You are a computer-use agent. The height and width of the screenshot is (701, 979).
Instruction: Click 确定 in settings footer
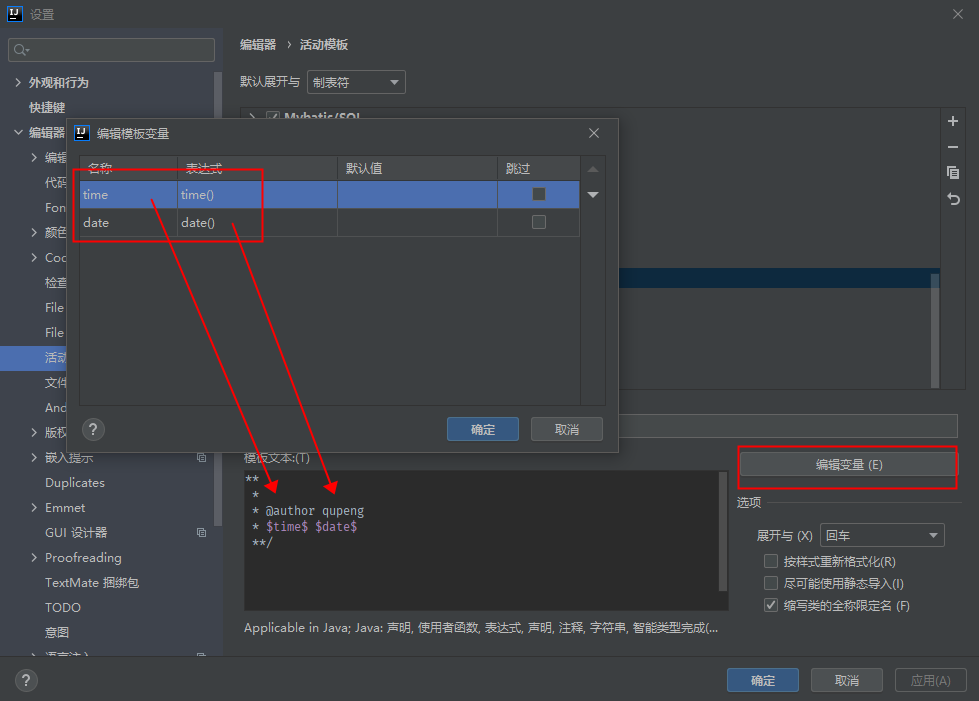(x=762, y=680)
